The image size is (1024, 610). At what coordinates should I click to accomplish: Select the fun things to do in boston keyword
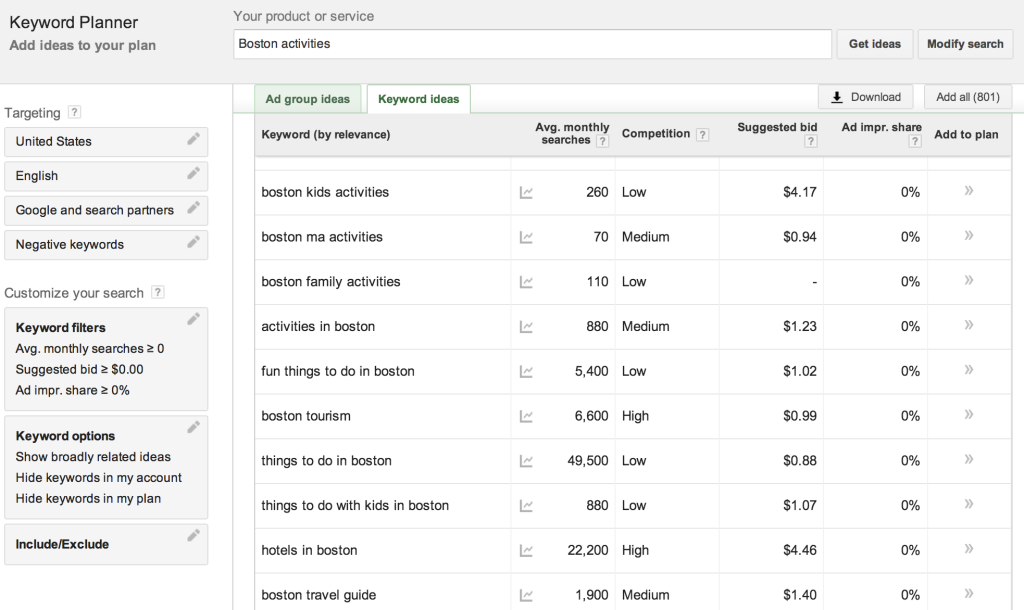coord(338,371)
